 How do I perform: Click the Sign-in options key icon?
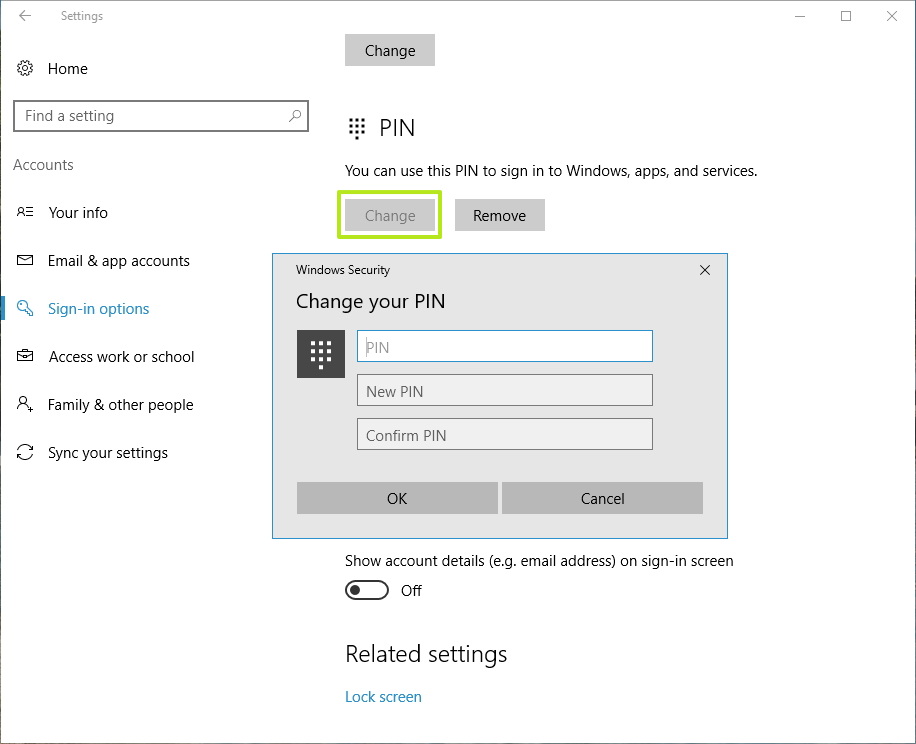[25, 308]
